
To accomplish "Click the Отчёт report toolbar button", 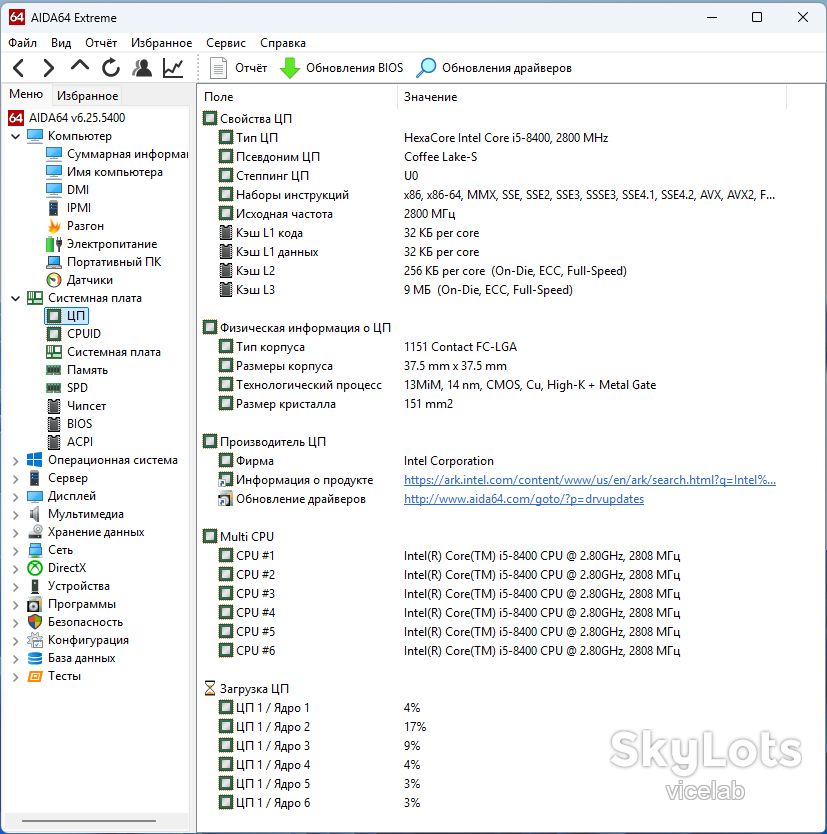I will click(x=238, y=68).
